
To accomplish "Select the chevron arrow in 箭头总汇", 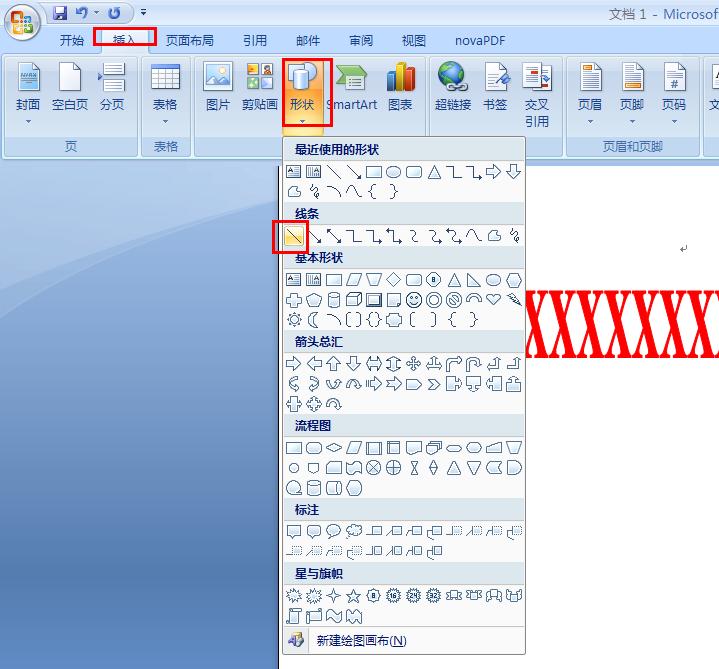I will click(x=433, y=384).
